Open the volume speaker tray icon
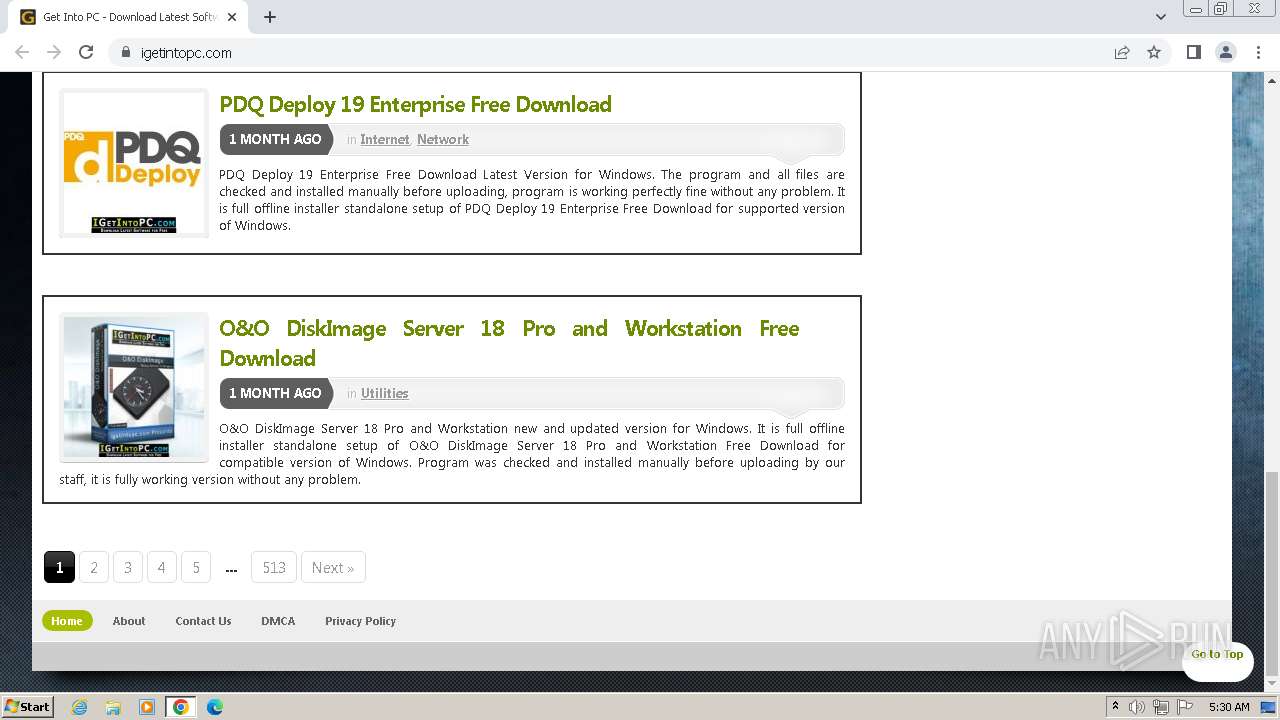1280x720 pixels. point(1137,707)
